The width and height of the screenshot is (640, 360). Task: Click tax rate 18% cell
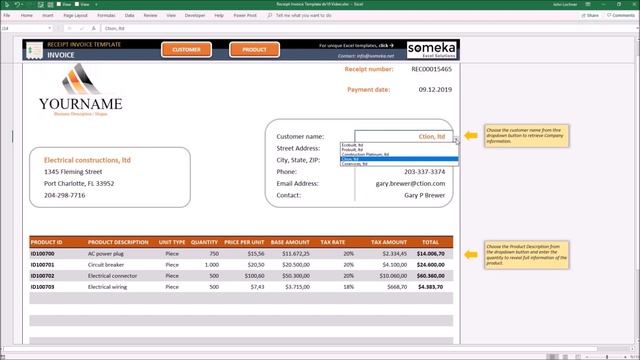(349, 287)
